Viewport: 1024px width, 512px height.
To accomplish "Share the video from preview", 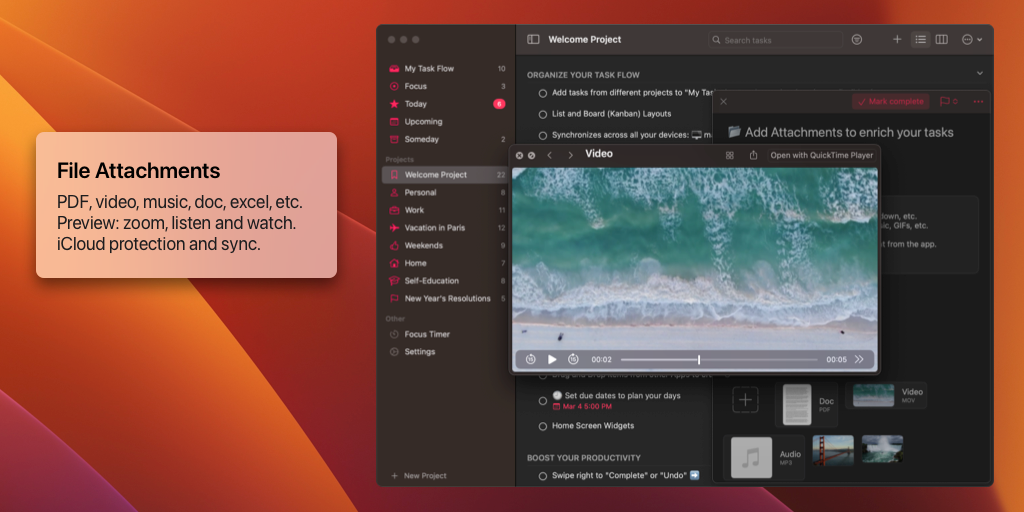I will [x=753, y=155].
